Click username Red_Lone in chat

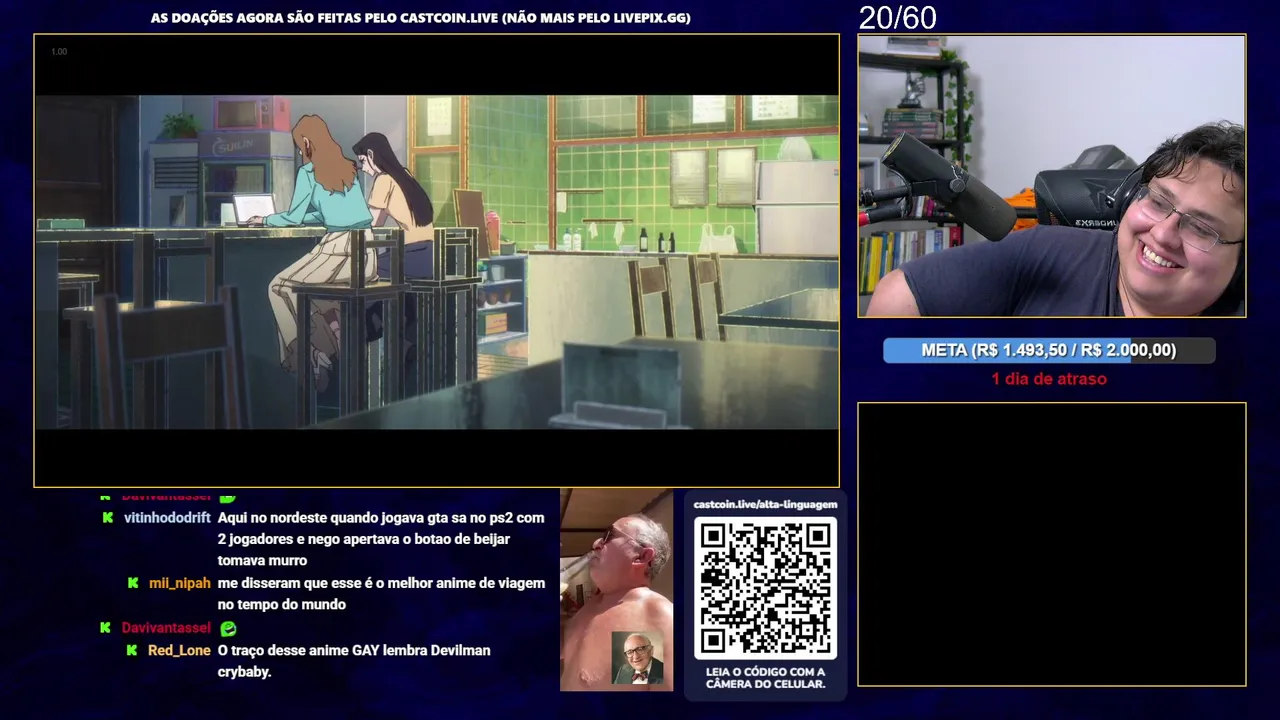click(179, 650)
